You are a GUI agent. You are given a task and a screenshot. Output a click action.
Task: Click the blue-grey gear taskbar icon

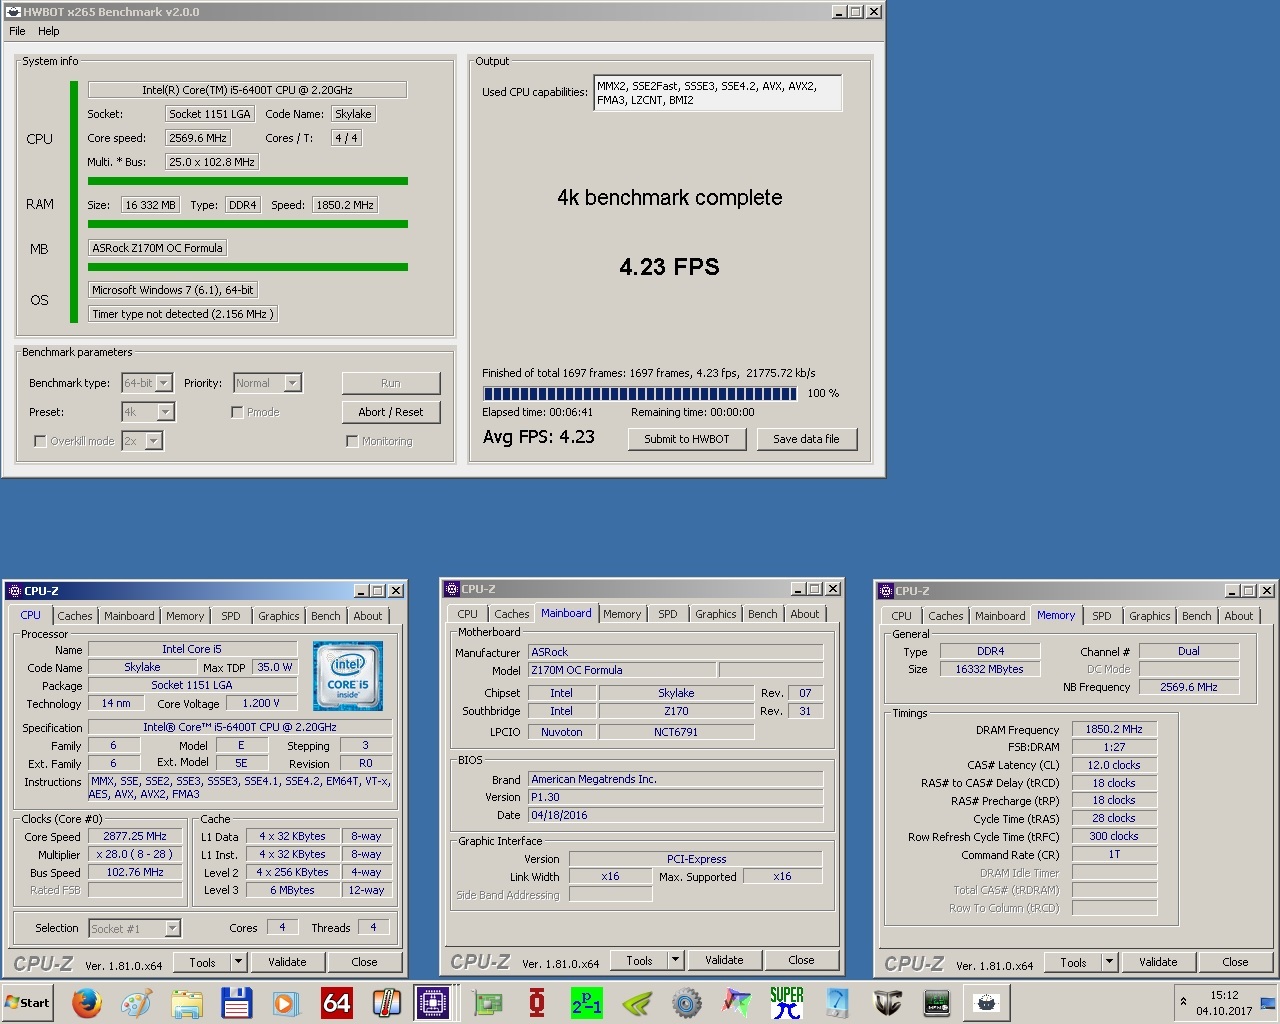click(x=687, y=1003)
